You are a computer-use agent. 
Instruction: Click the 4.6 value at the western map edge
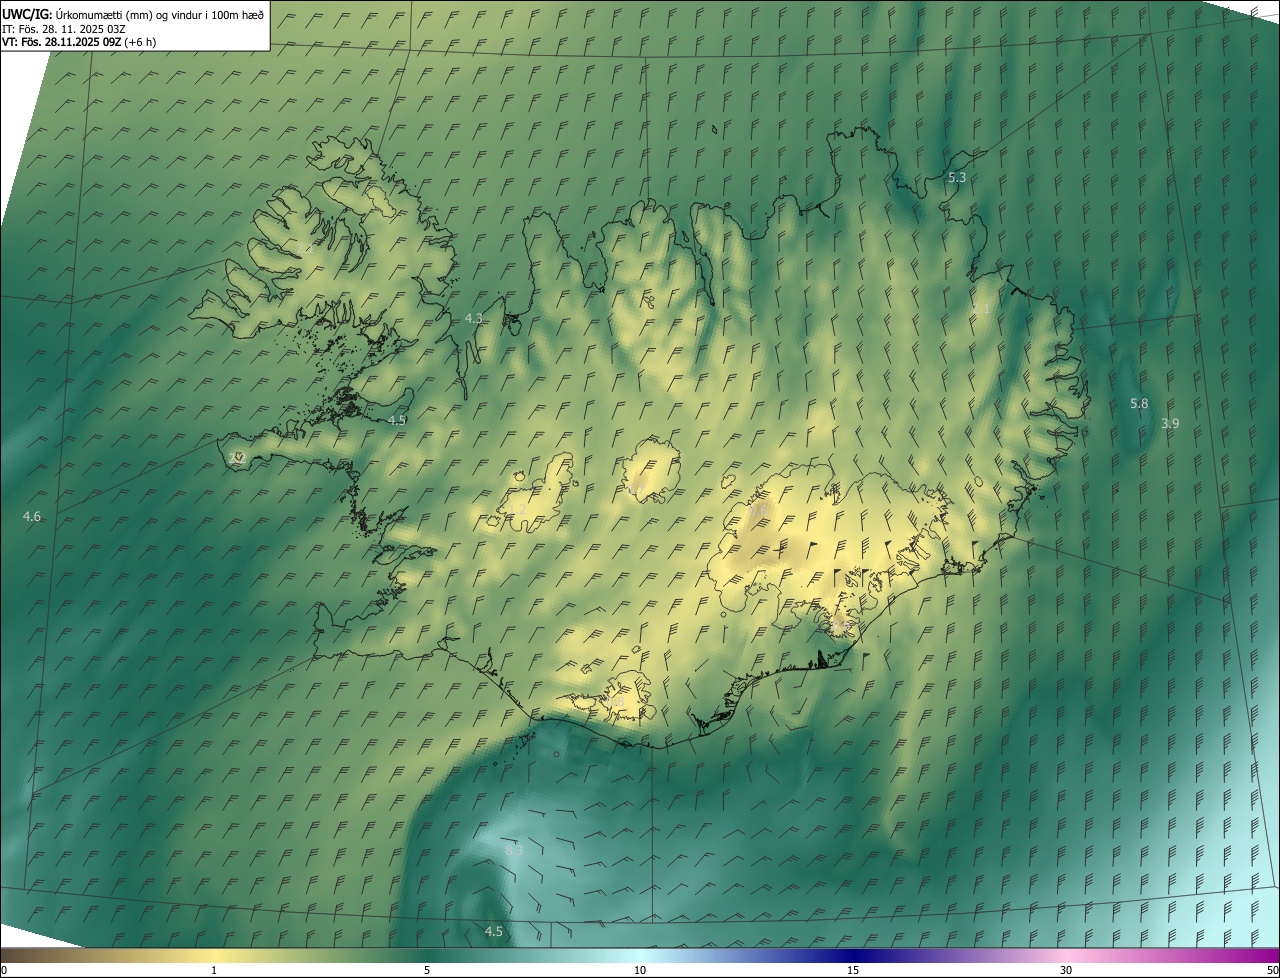click(x=32, y=517)
